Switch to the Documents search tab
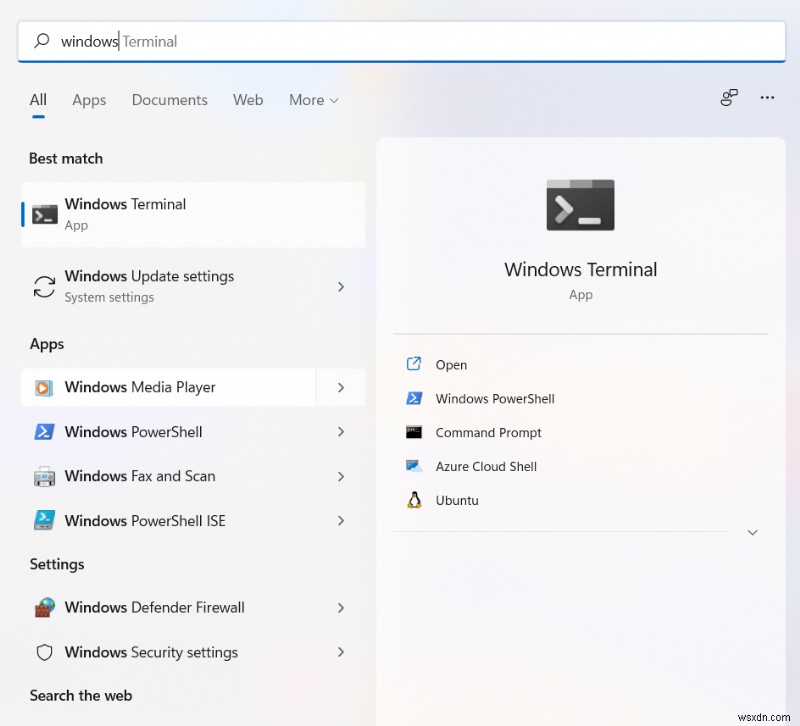This screenshot has height=726, width=800. (x=169, y=100)
